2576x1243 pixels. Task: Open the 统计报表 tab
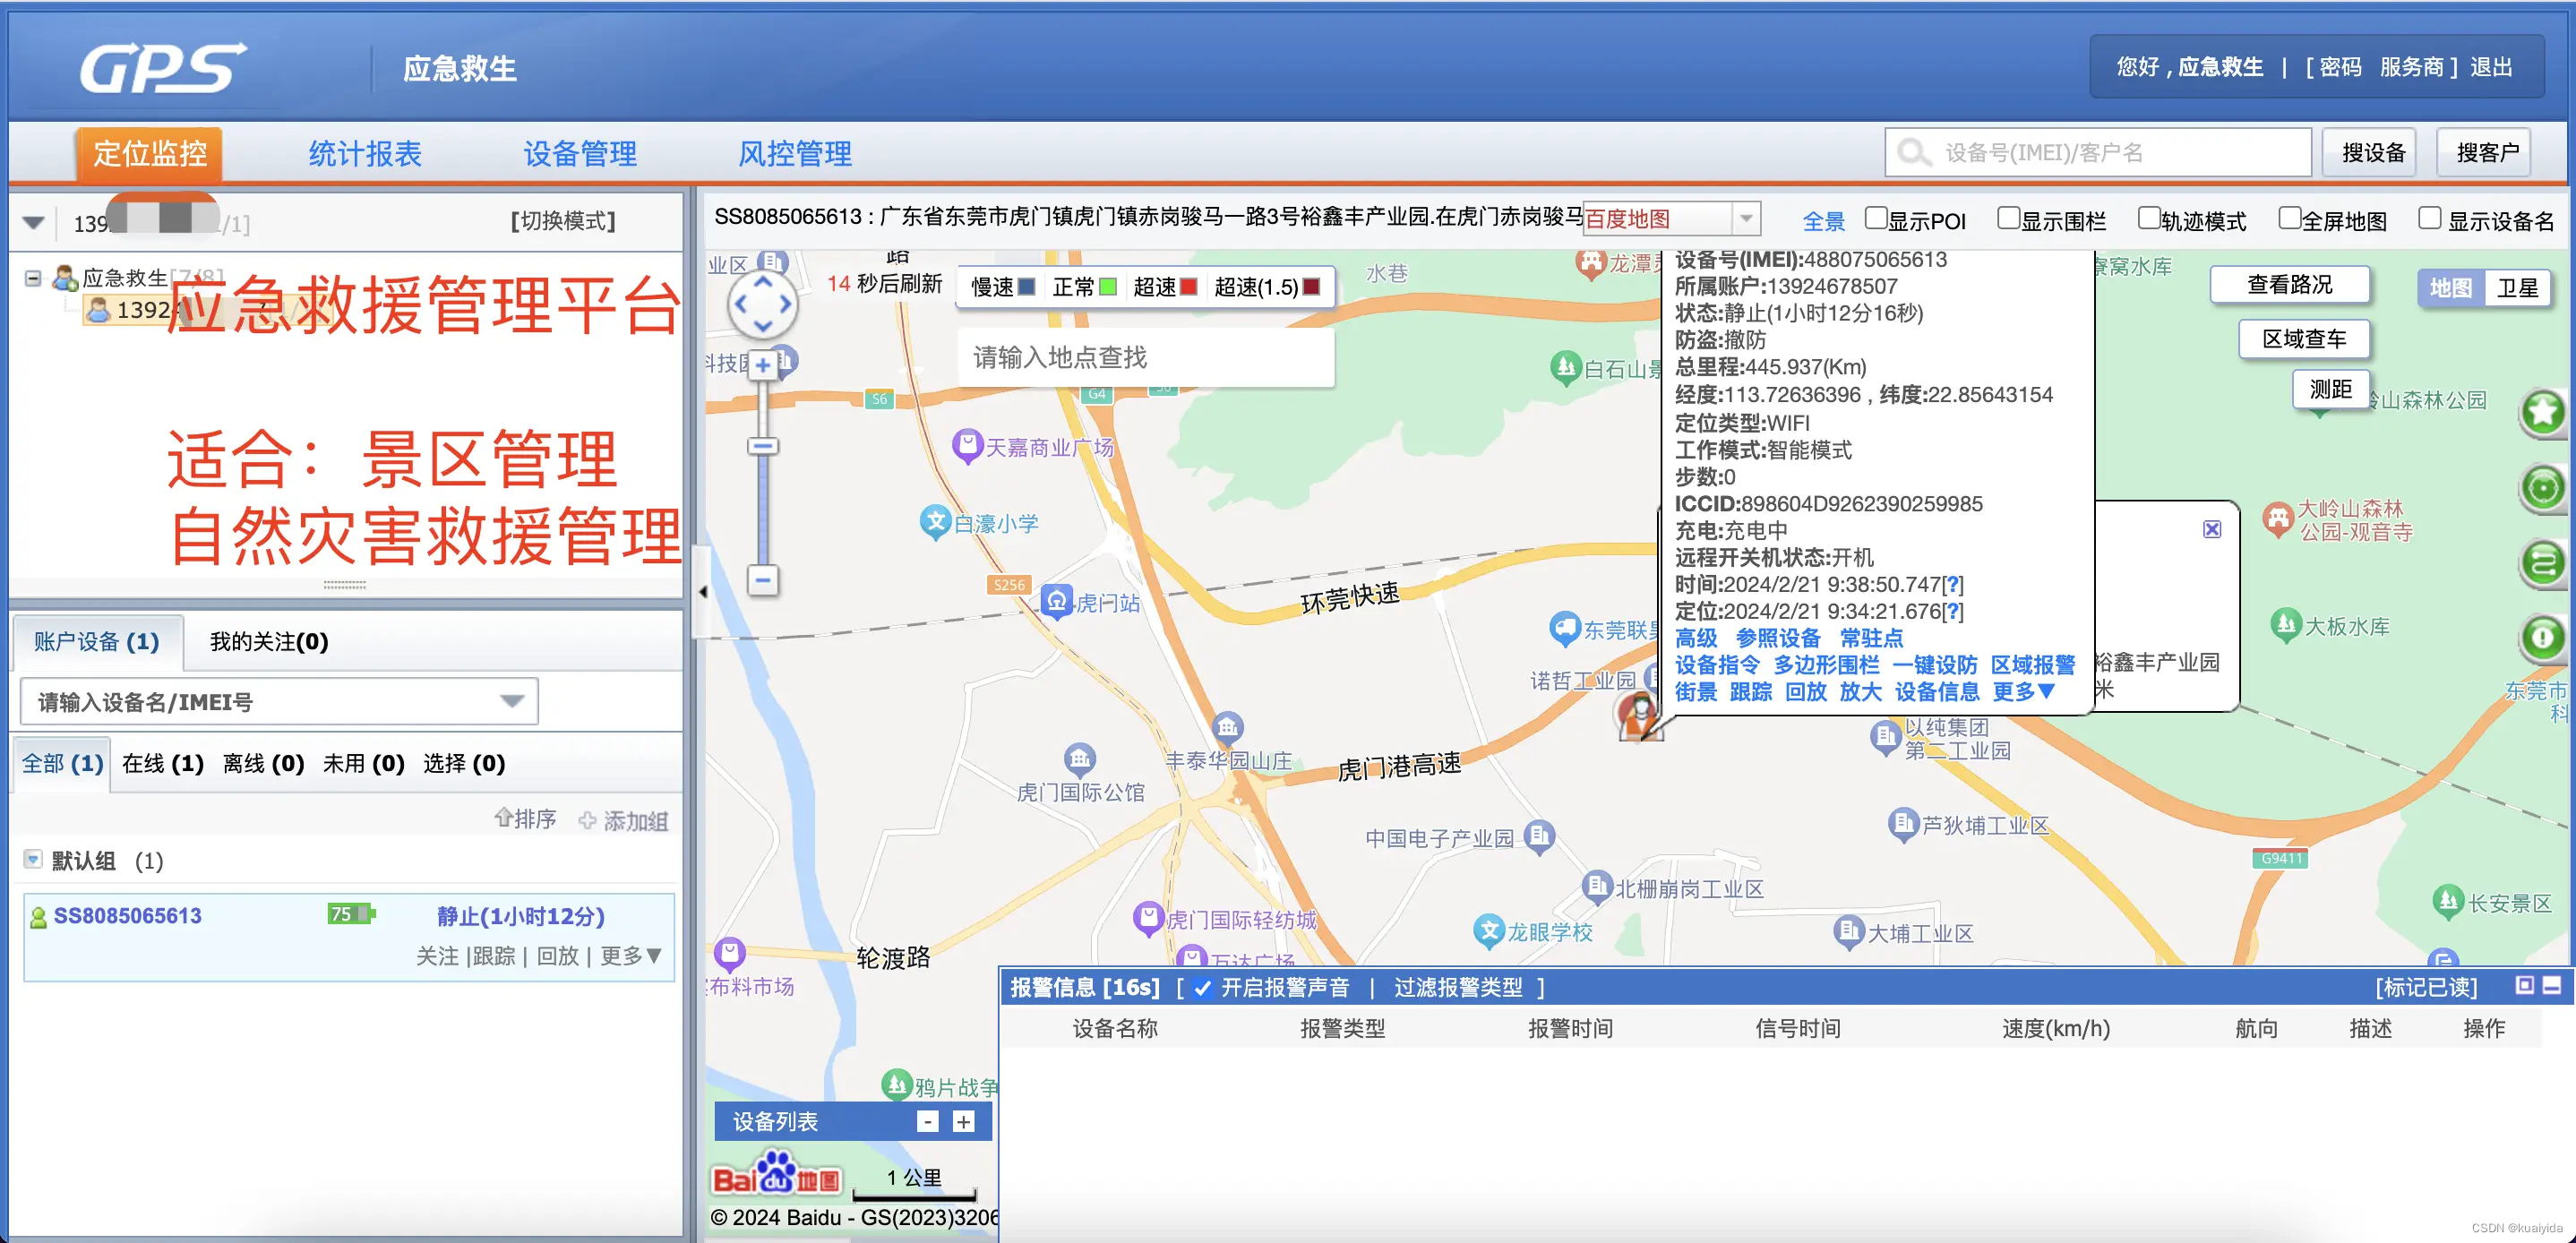[x=365, y=153]
